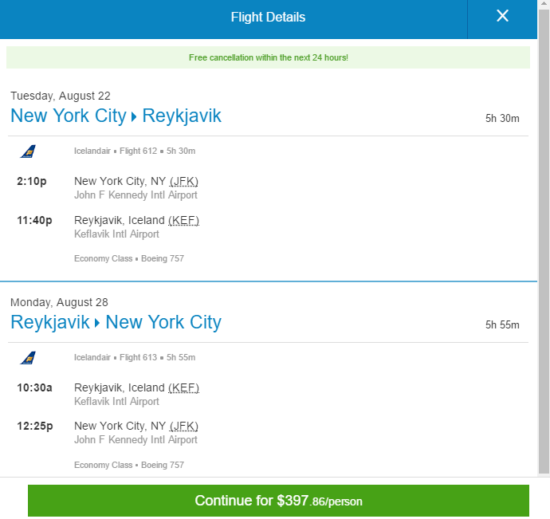Image resolution: width=550 pixels, height=519 pixels.
Task: Click the free cancellation notice banner
Action: (268, 58)
